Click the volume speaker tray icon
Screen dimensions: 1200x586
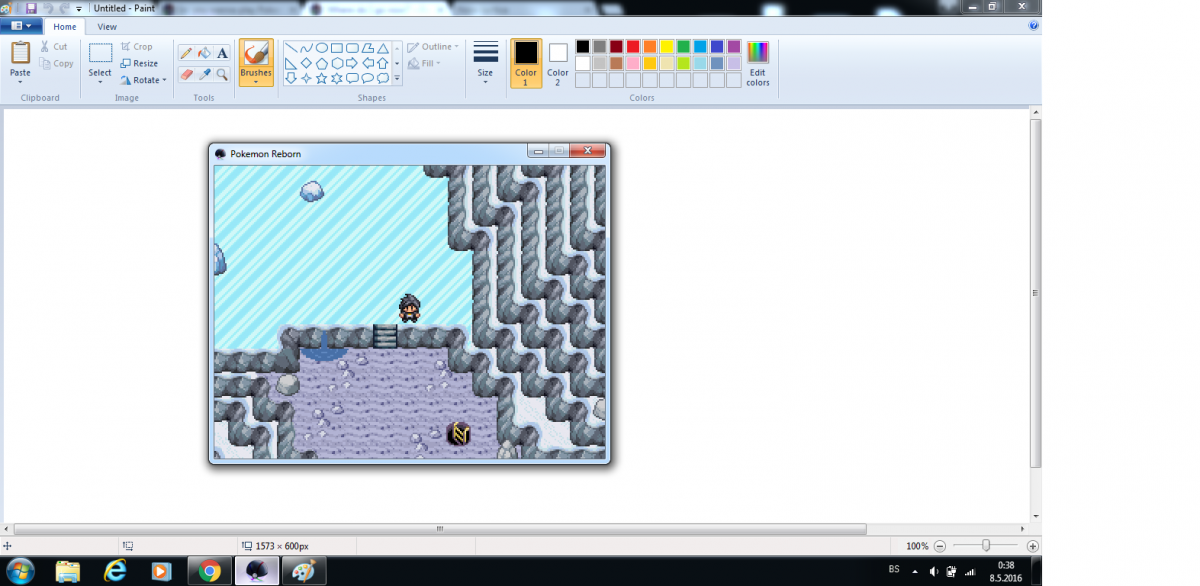pos(932,572)
